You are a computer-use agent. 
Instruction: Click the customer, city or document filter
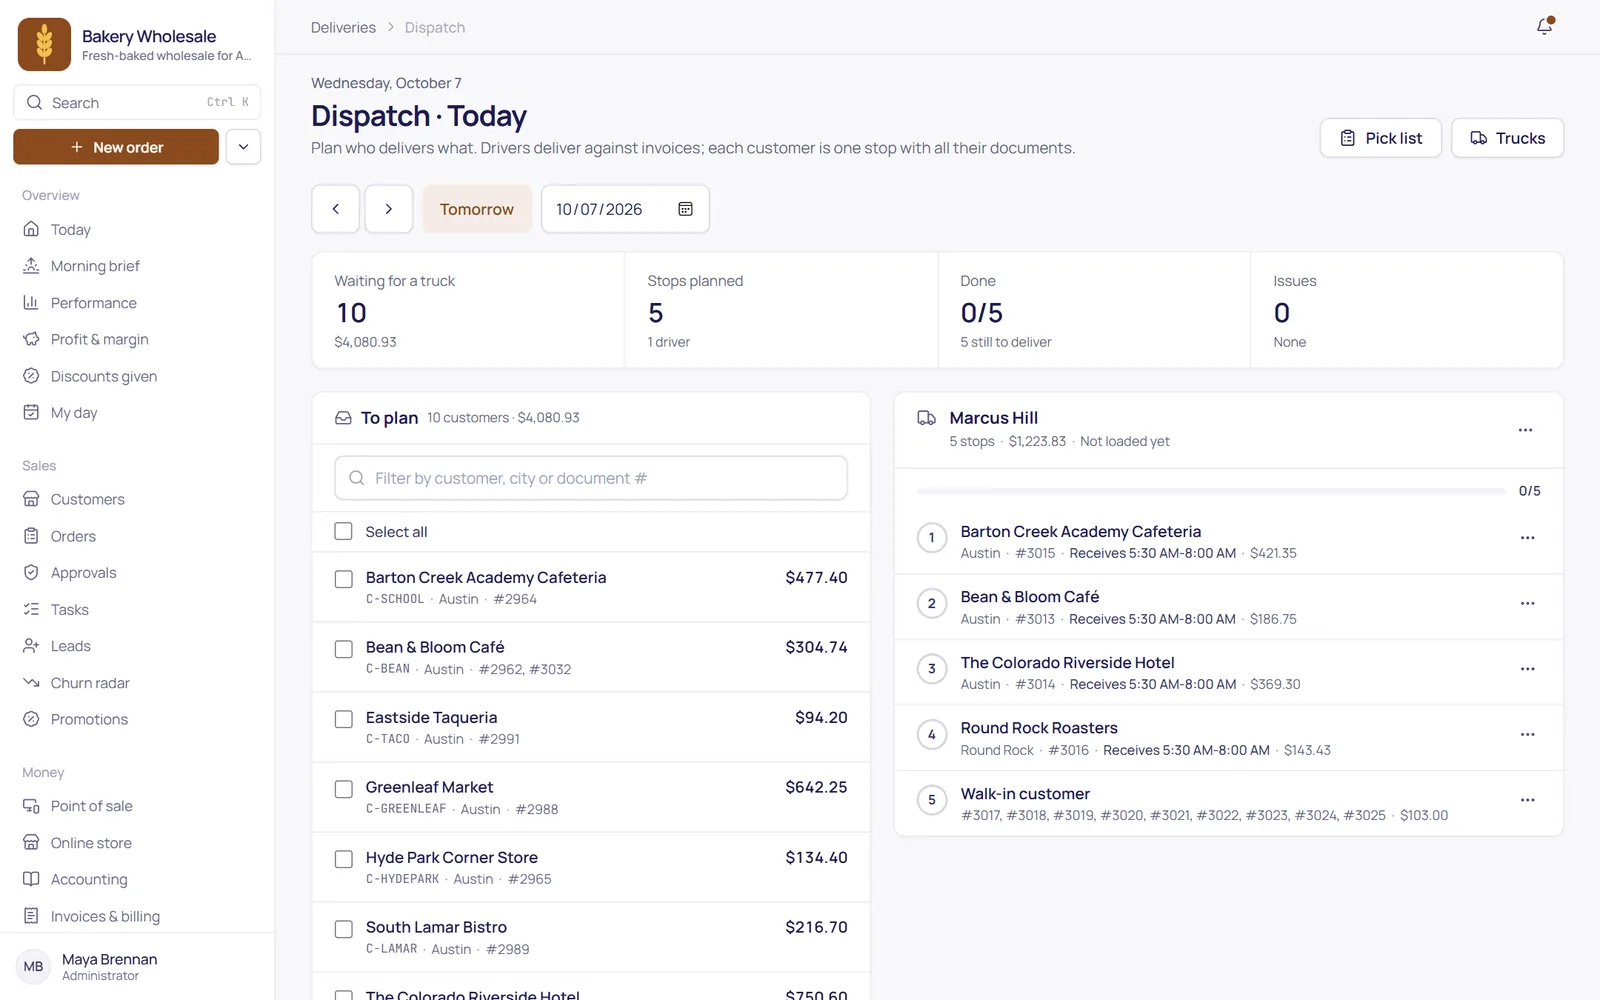pos(591,478)
